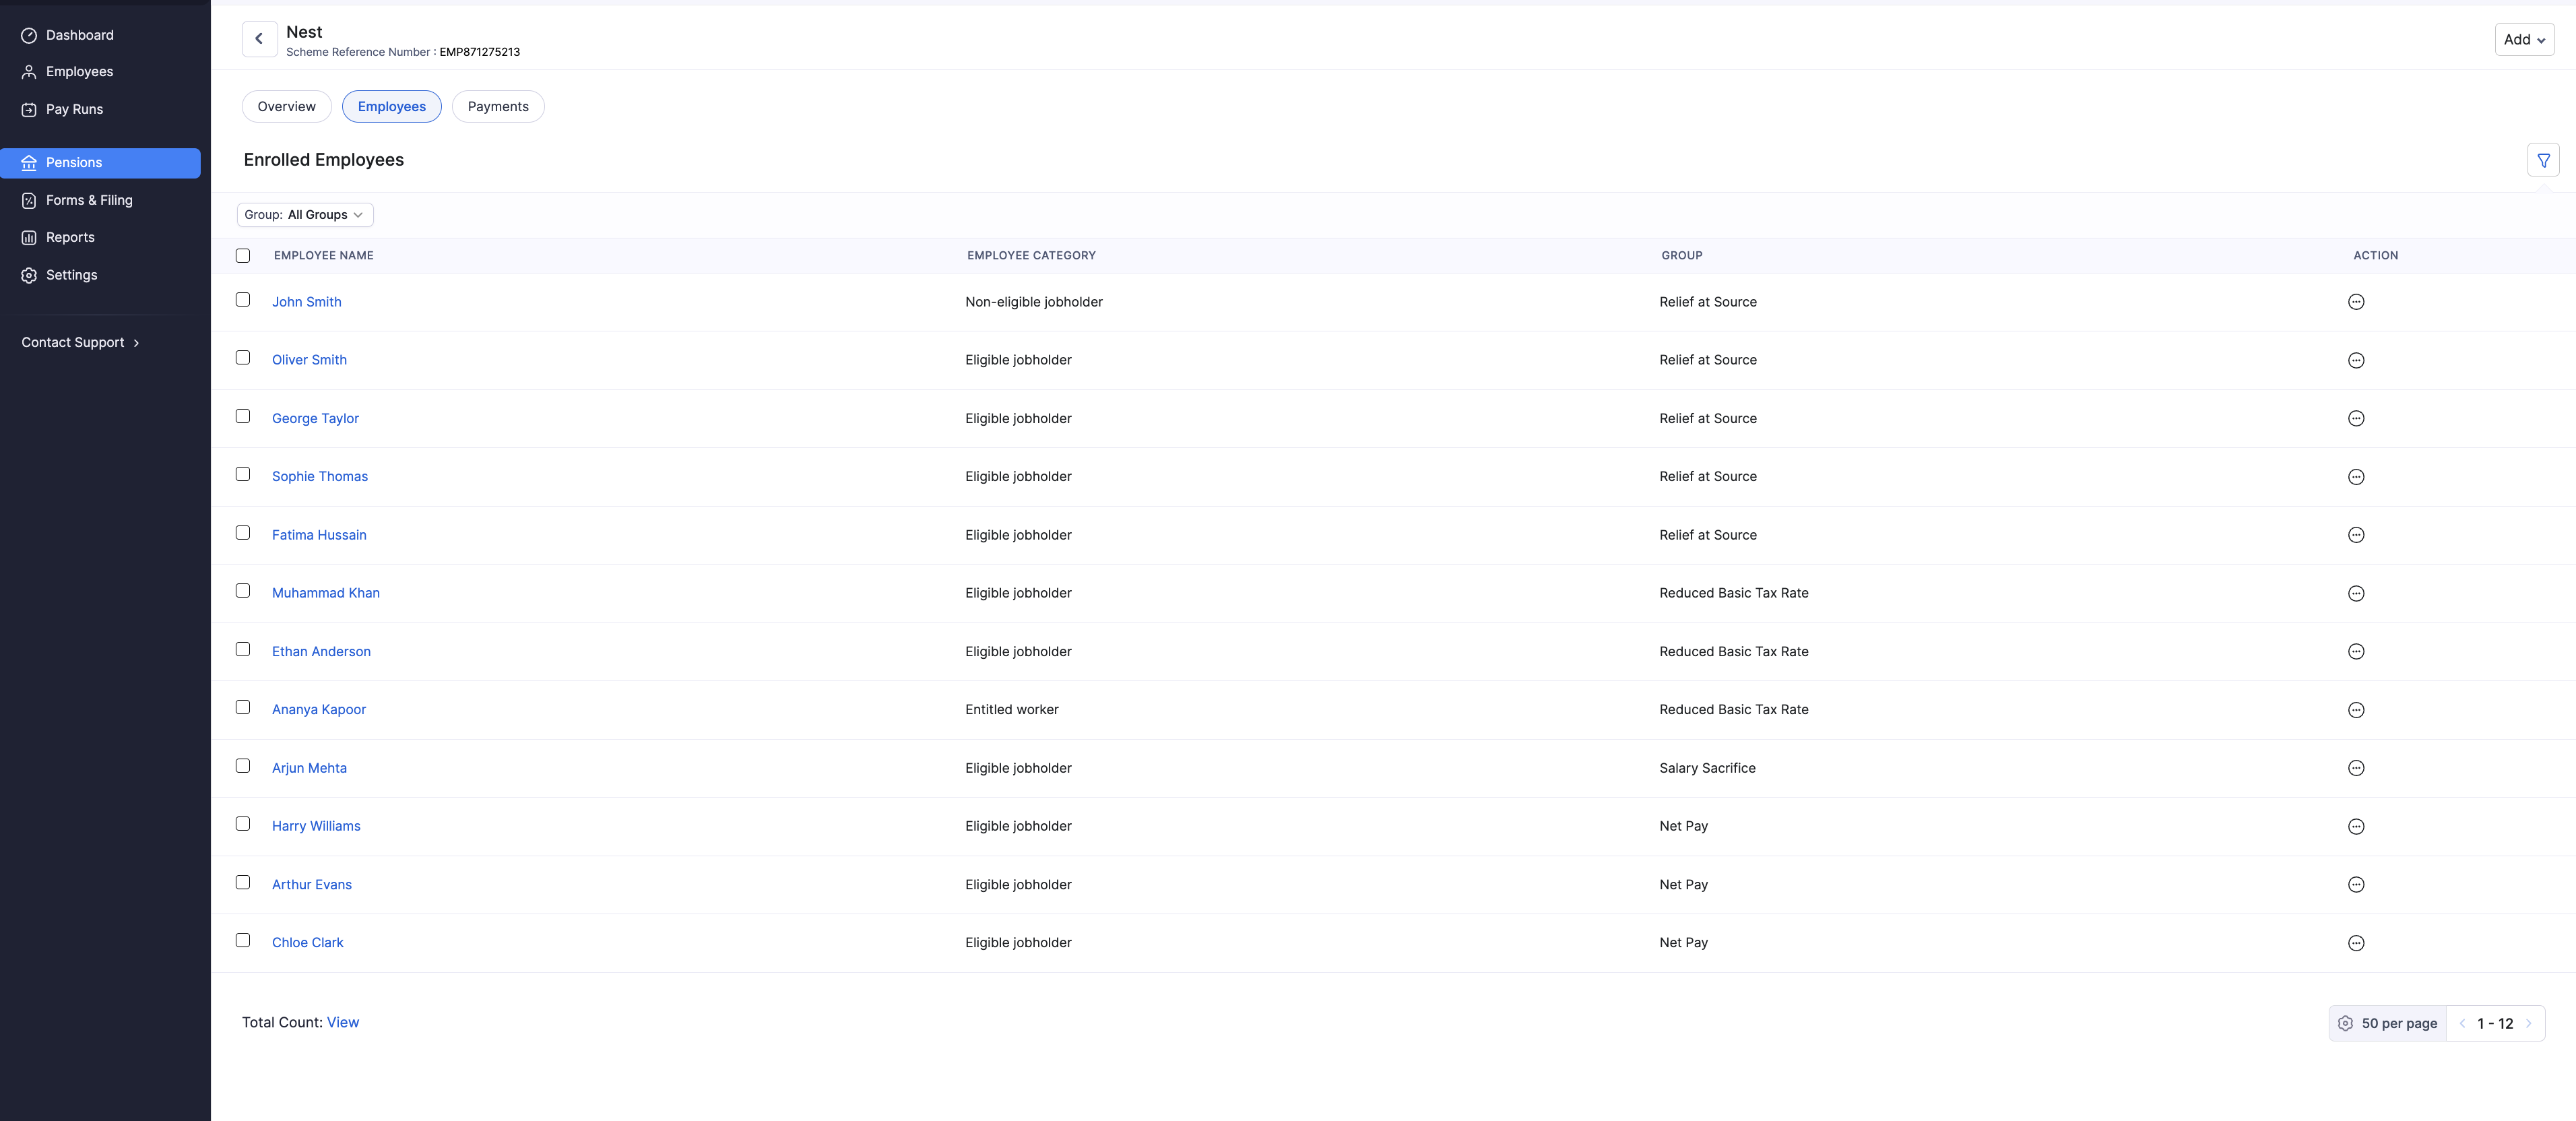Viewport: 2576px width, 1121px height.
Task: Select the Employees tab pill
Action: point(392,107)
